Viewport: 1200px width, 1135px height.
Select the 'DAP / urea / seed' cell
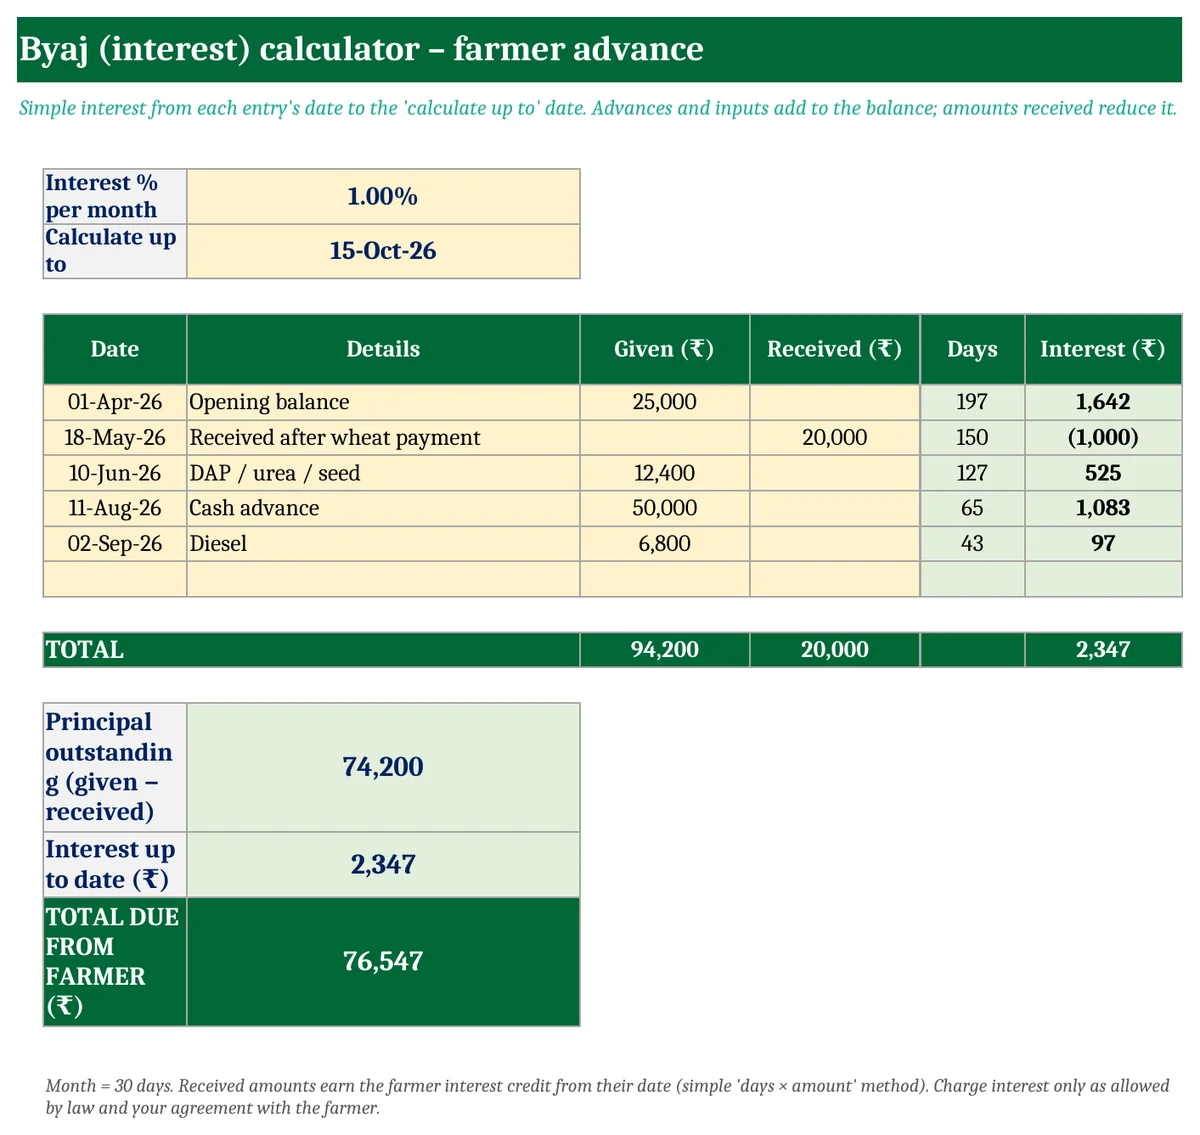pos(383,473)
